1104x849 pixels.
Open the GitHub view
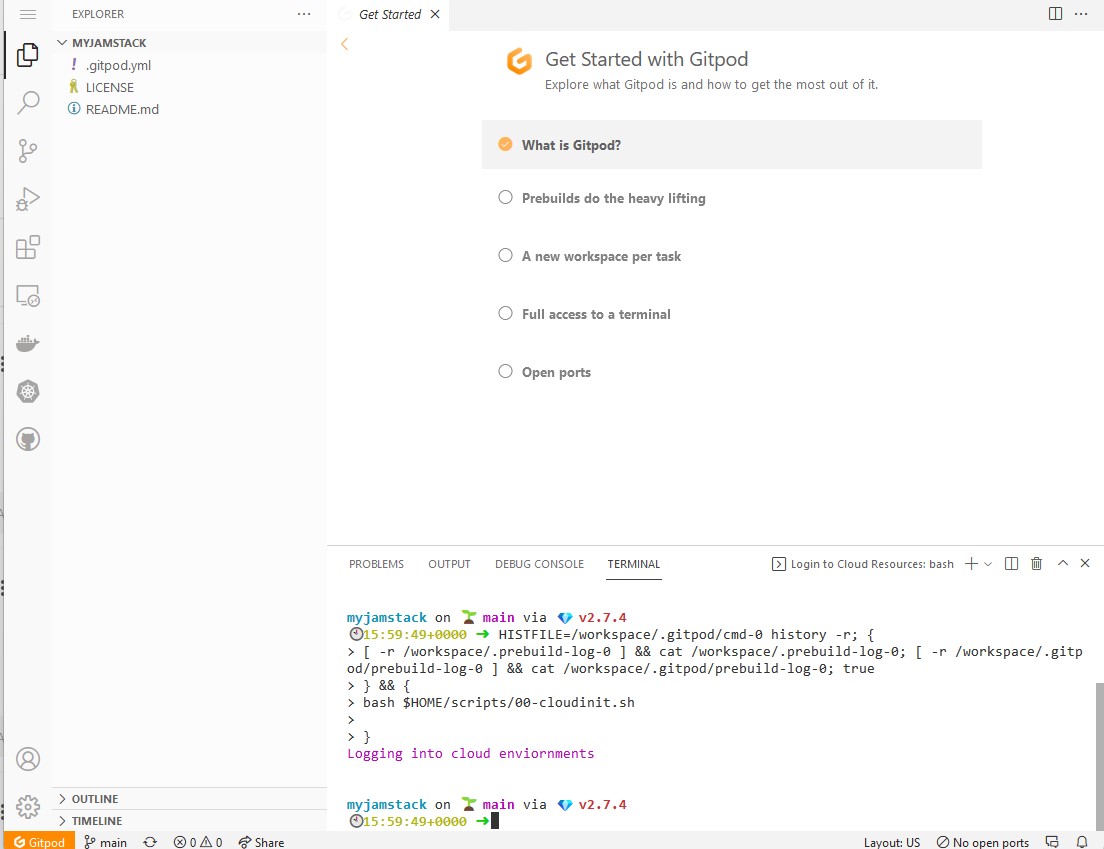[27, 439]
